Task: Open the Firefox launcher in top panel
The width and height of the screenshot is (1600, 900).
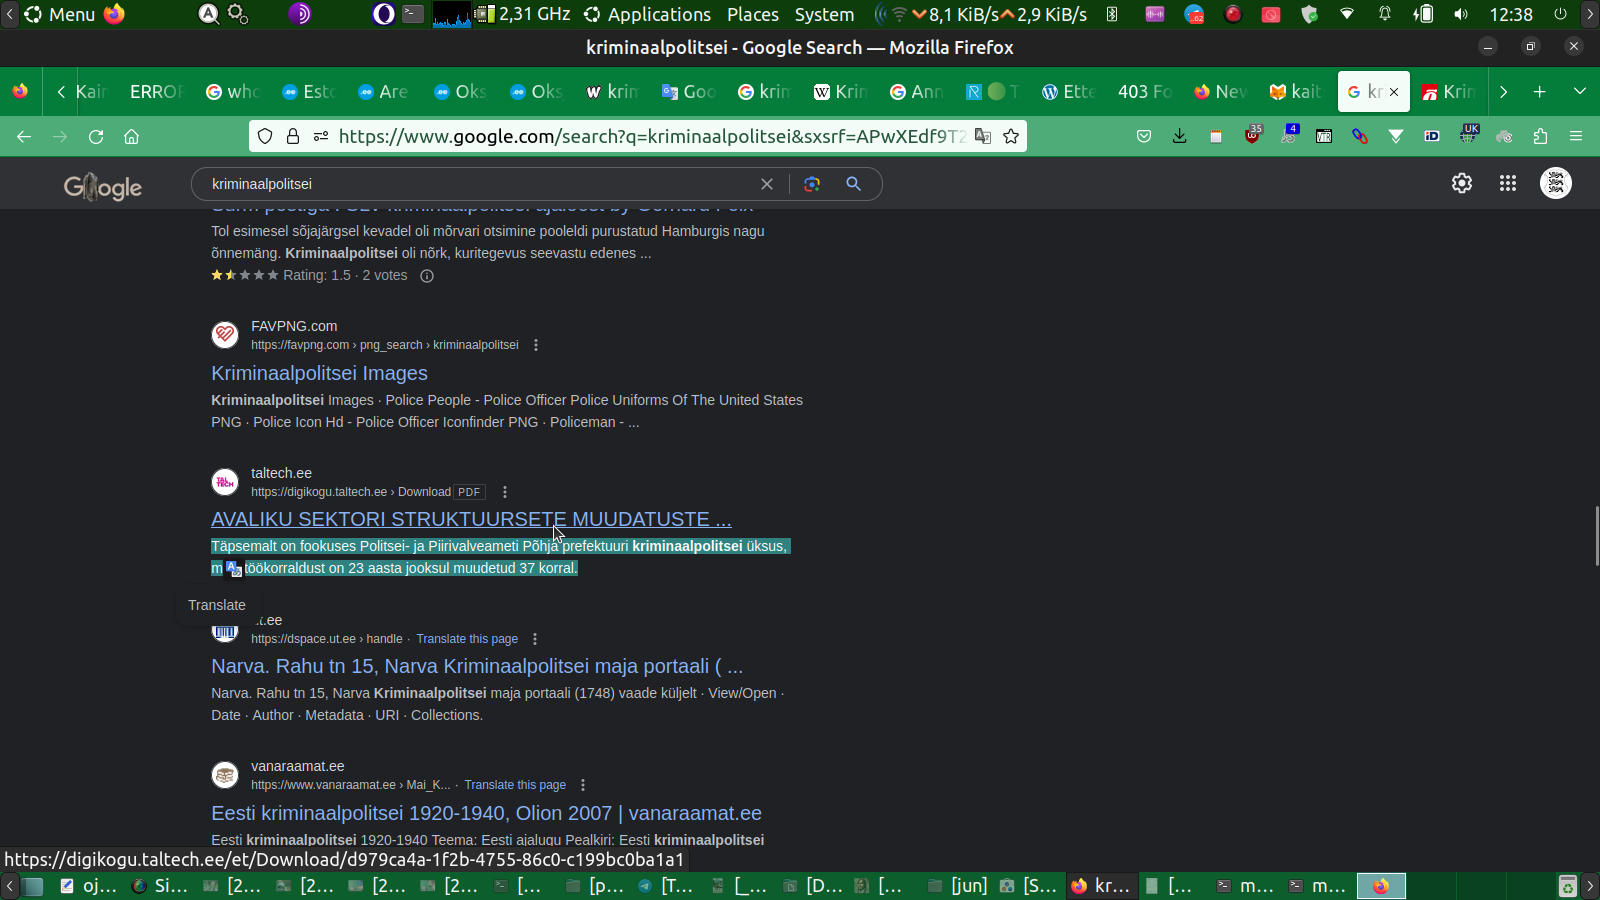Action: point(115,15)
